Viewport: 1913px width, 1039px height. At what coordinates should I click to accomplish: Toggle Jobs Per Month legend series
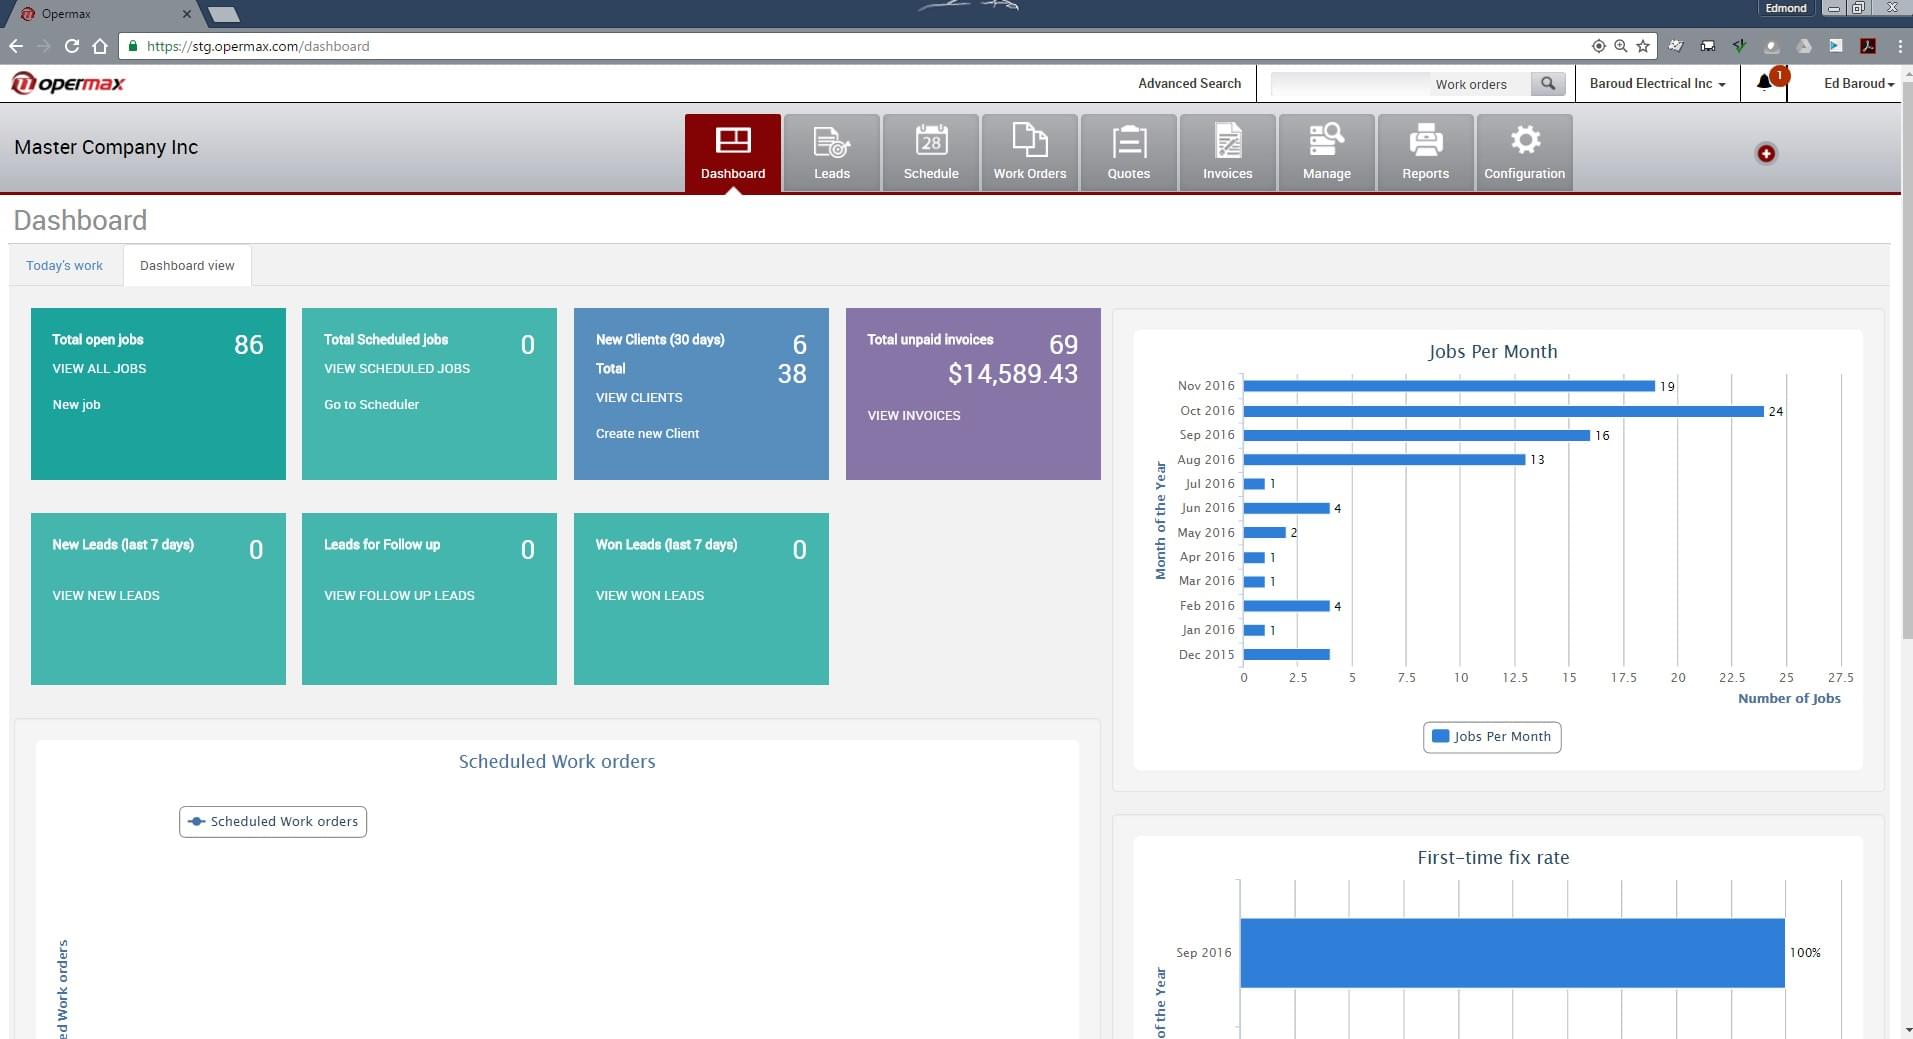pos(1491,737)
